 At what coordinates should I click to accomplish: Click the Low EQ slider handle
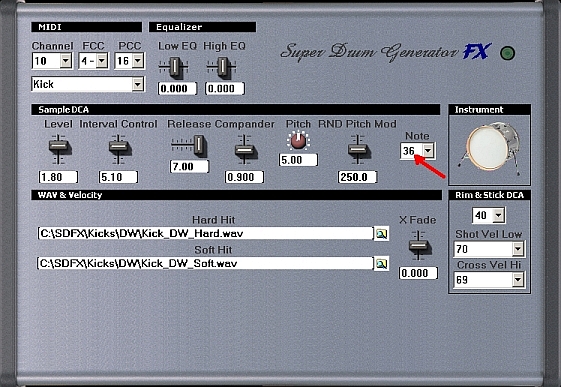(x=175, y=67)
